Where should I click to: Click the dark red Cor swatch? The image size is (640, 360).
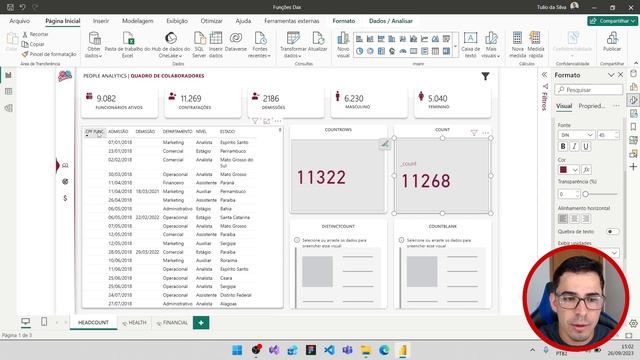tap(563, 169)
